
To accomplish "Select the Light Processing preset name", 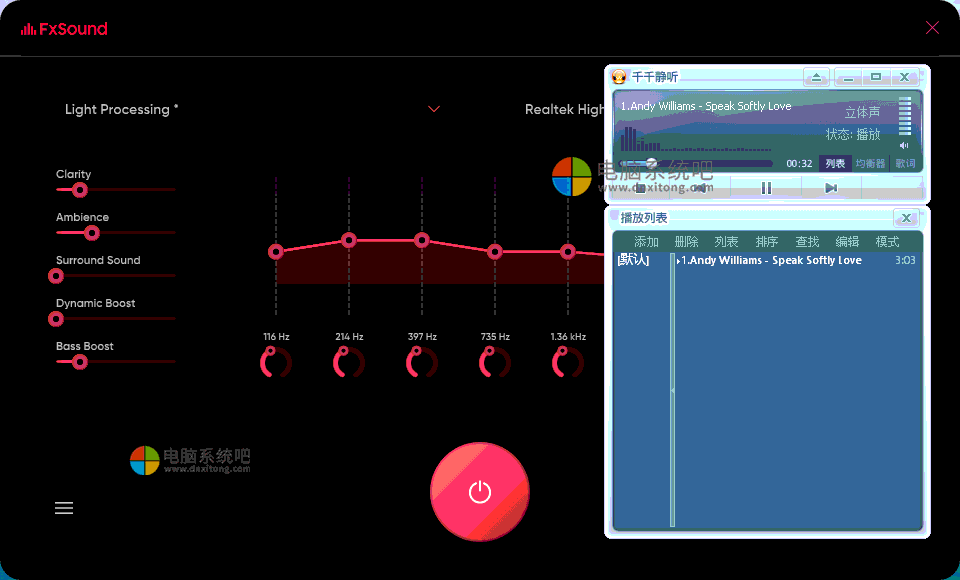I will (x=121, y=110).
